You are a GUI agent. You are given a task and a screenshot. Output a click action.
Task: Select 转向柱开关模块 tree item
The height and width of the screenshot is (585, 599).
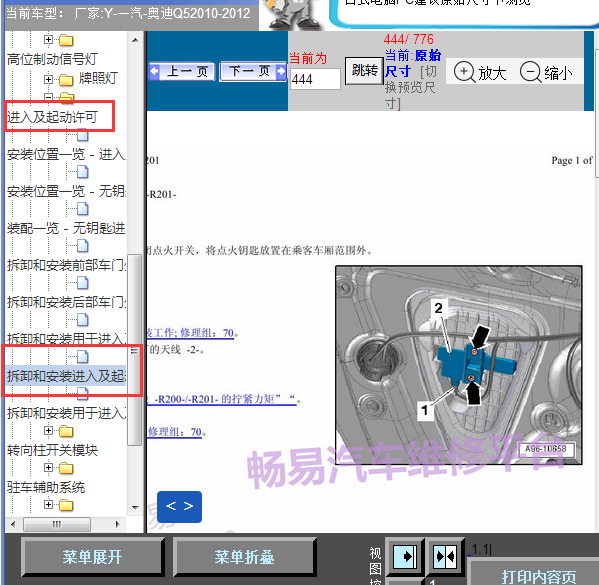coord(52,450)
